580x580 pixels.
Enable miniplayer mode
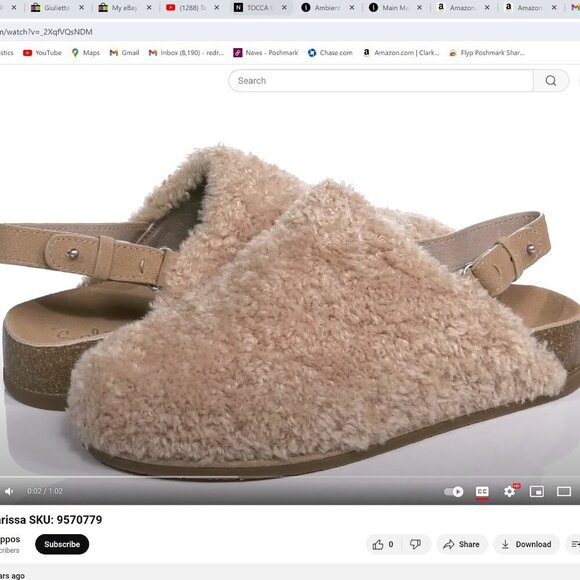click(537, 491)
